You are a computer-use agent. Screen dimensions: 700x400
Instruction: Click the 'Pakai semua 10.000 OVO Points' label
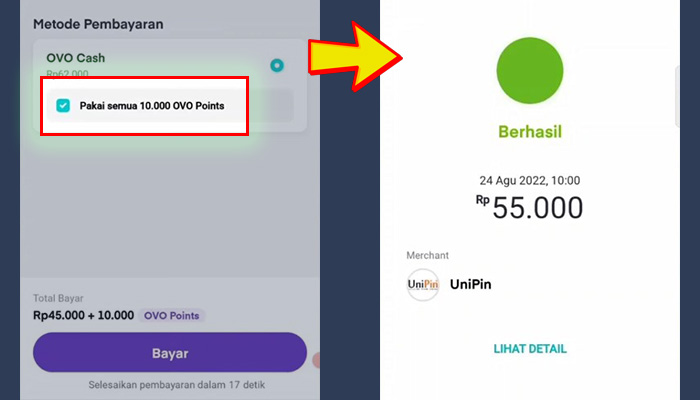(x=152, y=106)
